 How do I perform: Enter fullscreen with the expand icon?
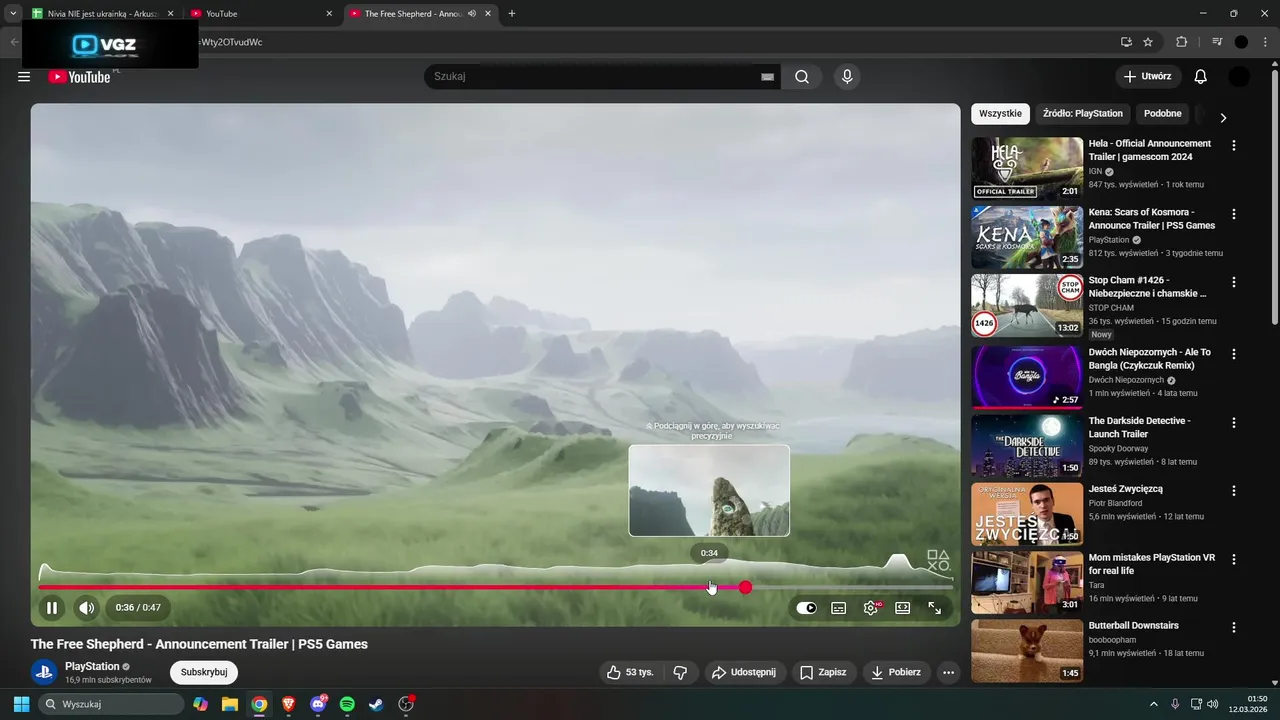pos(935,608)
